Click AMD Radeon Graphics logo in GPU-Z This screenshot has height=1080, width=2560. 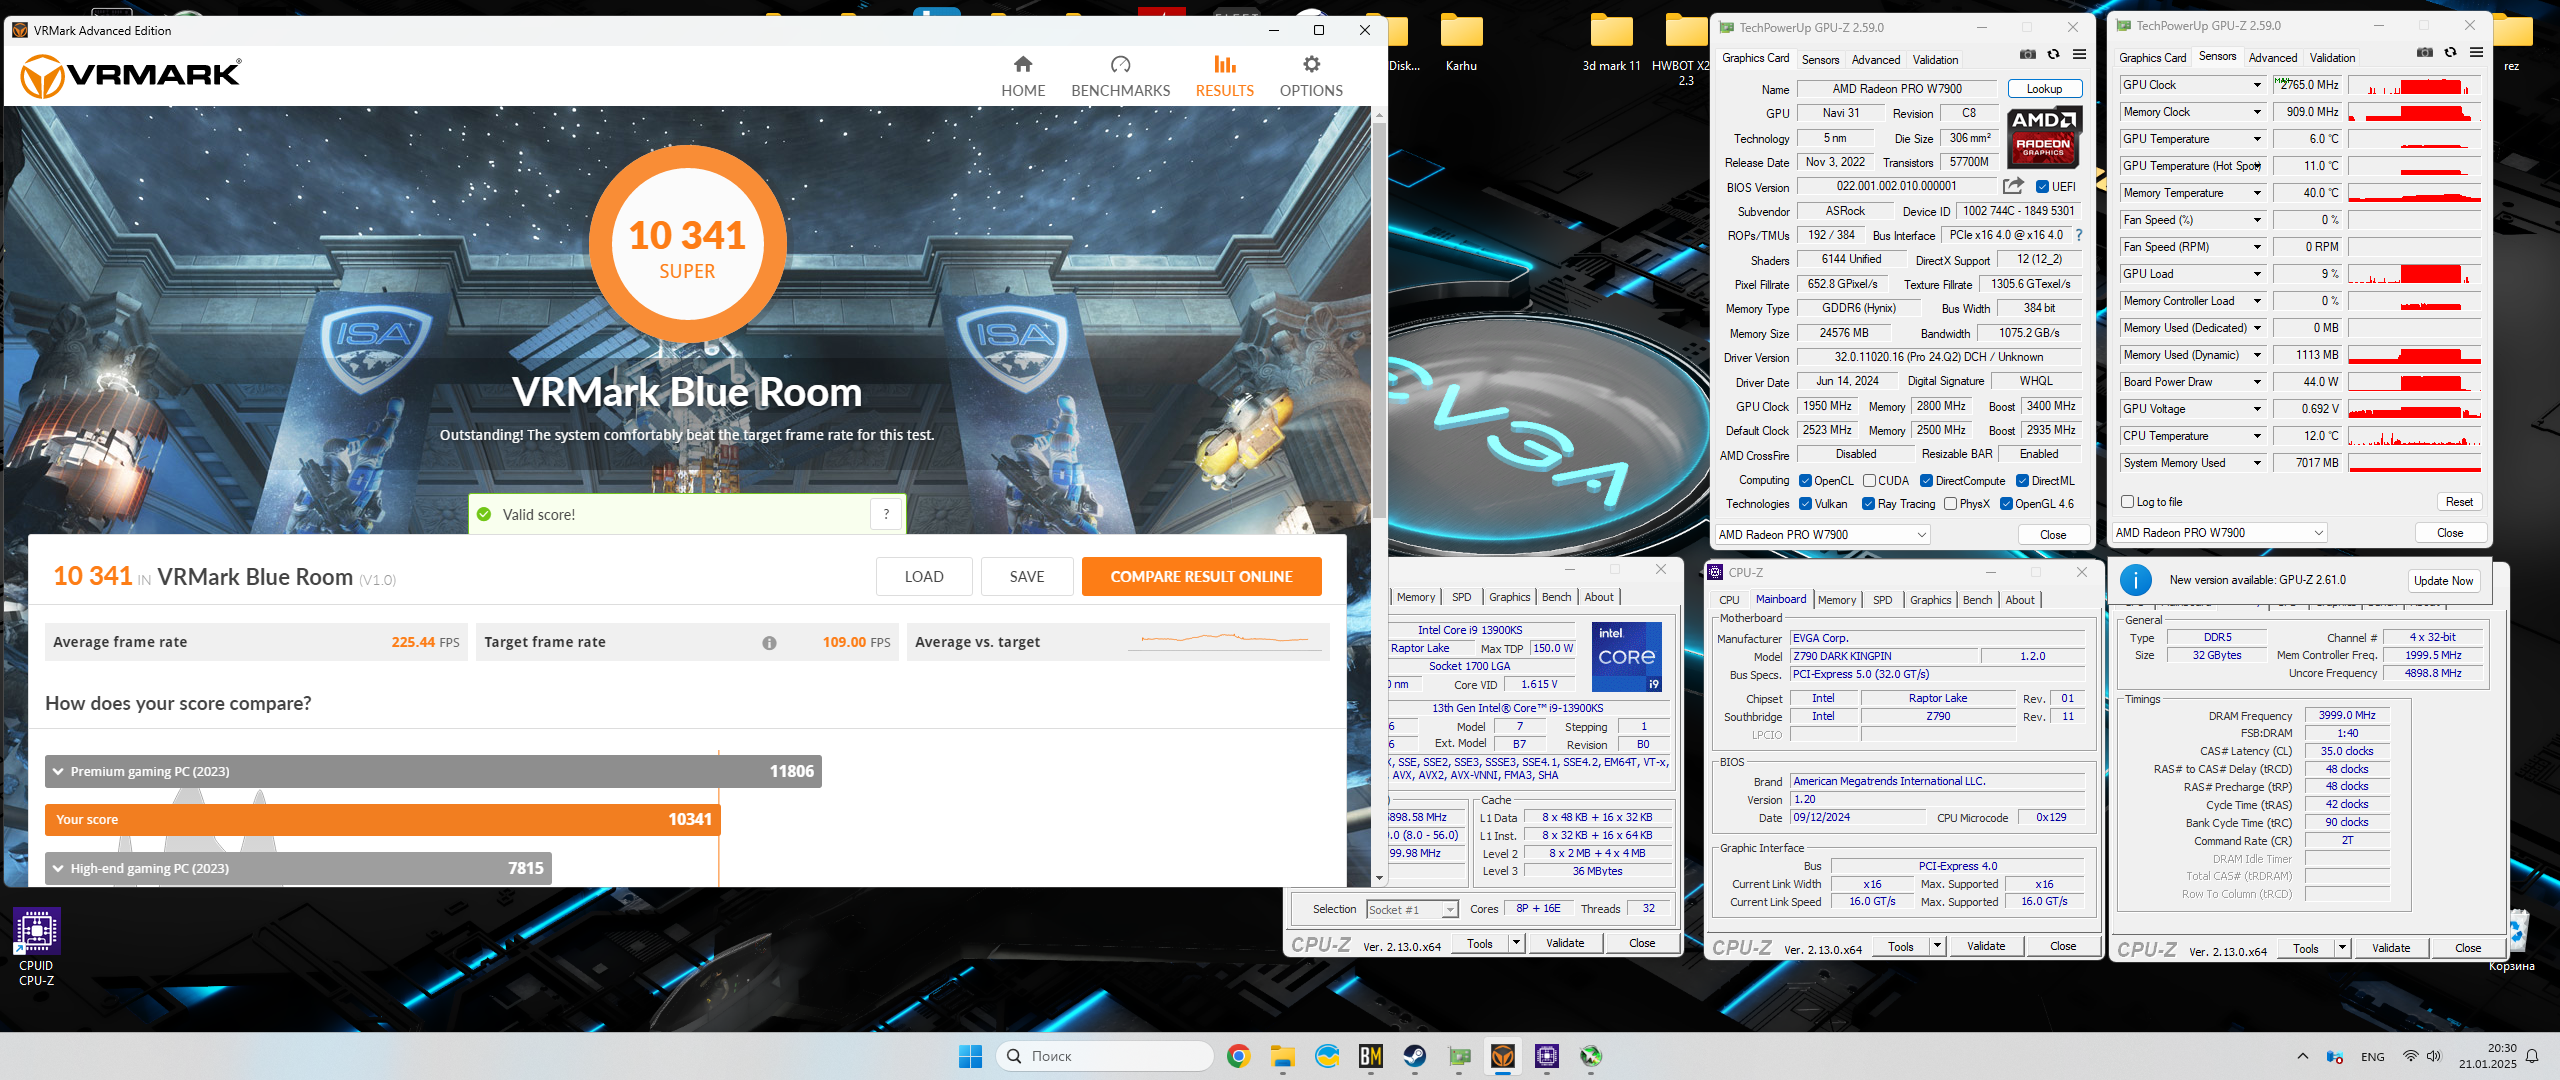(x=2044, y=138)
